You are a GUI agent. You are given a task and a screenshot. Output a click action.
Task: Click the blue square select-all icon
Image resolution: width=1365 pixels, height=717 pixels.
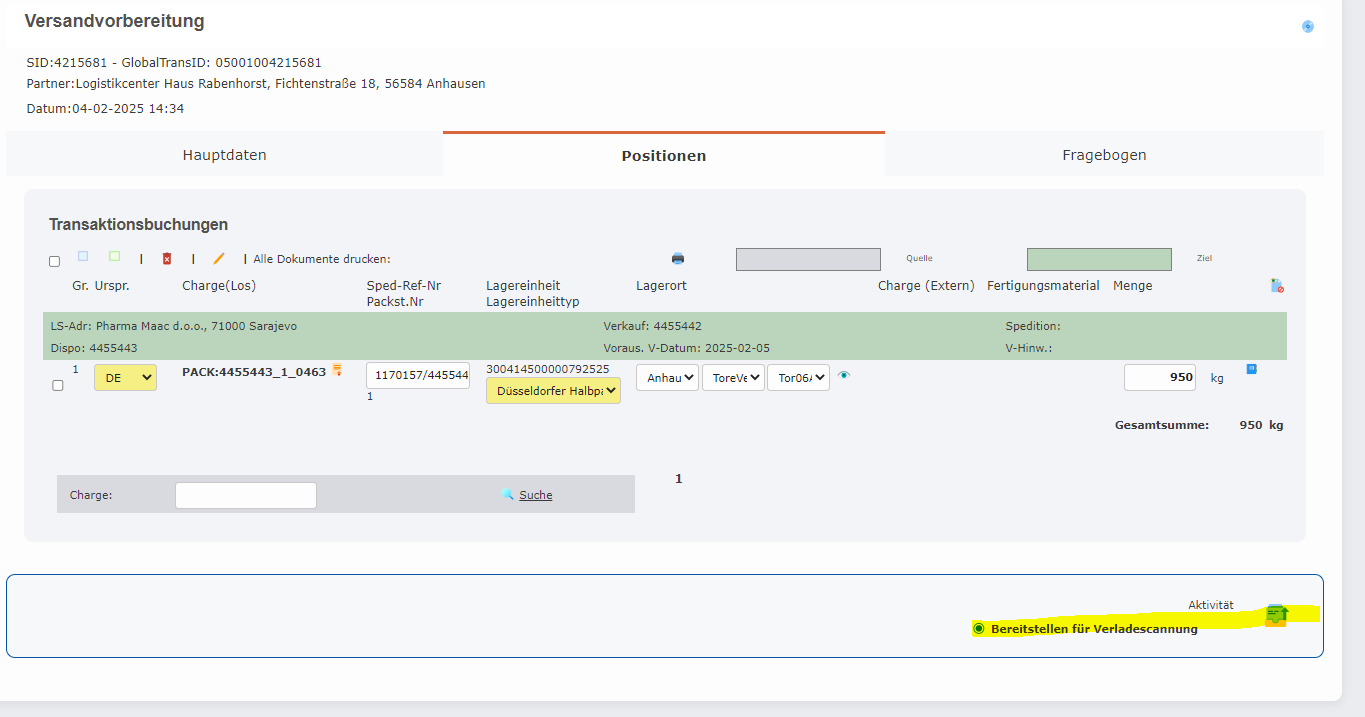pyautogui.click(x=83, y=256)
